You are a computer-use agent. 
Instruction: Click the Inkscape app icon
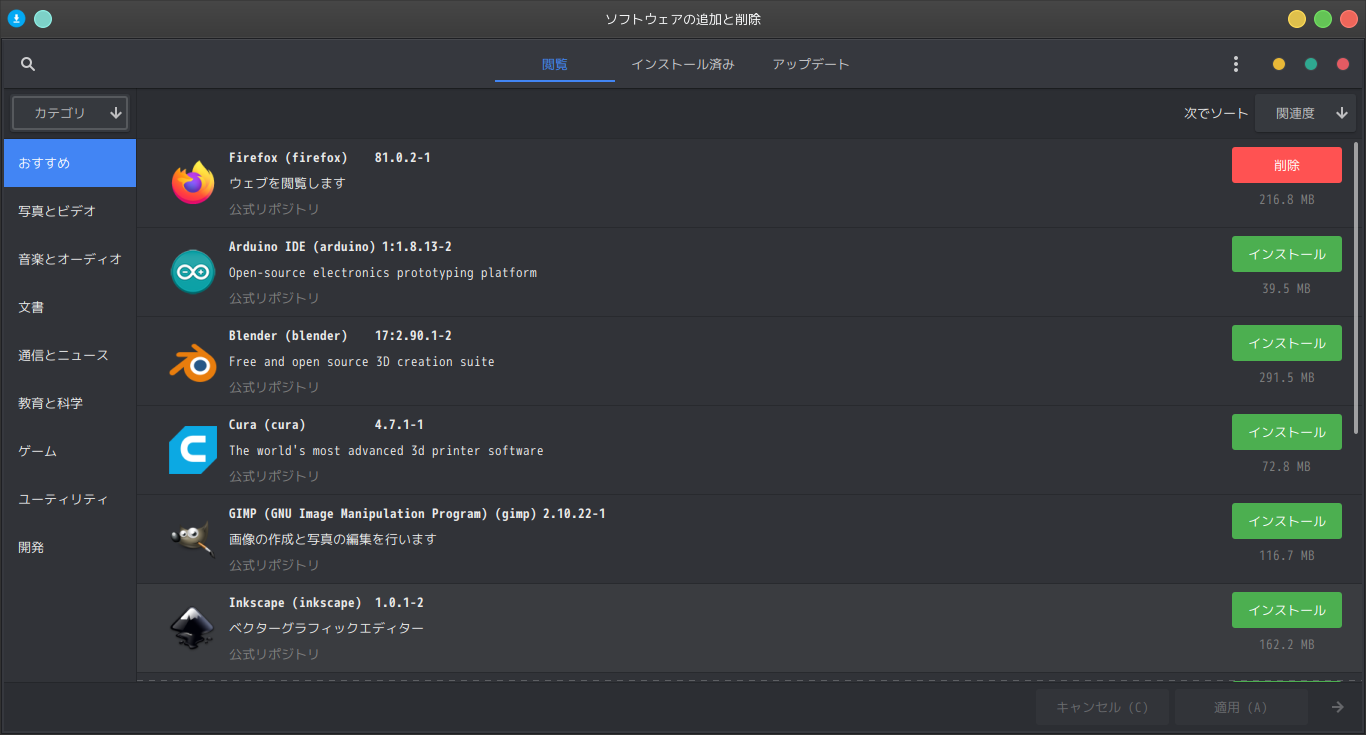(x=193, y=628)
